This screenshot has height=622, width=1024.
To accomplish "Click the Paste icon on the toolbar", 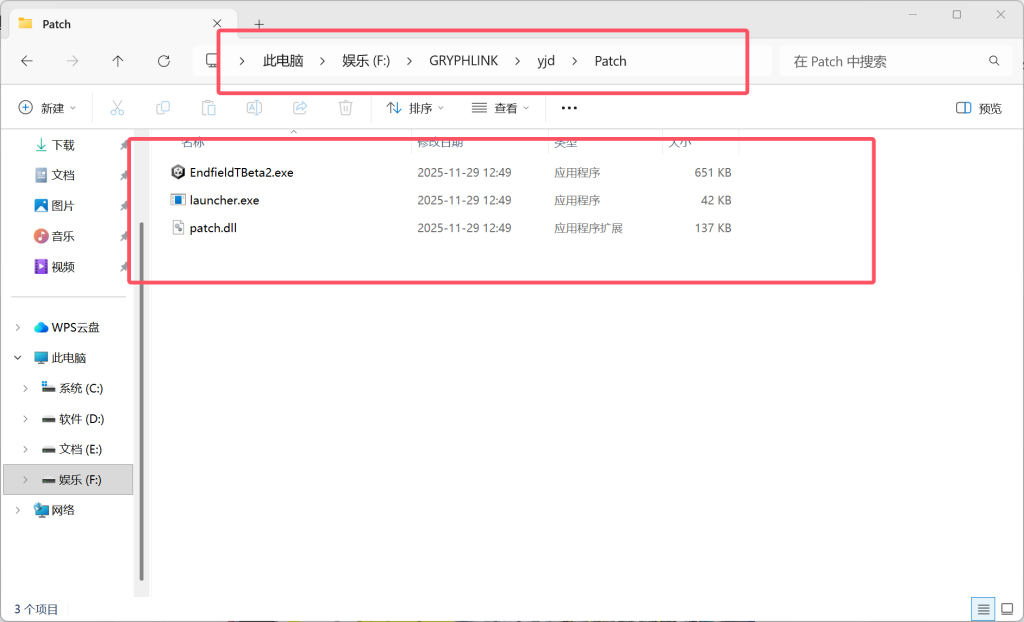I will pos(207,107).
